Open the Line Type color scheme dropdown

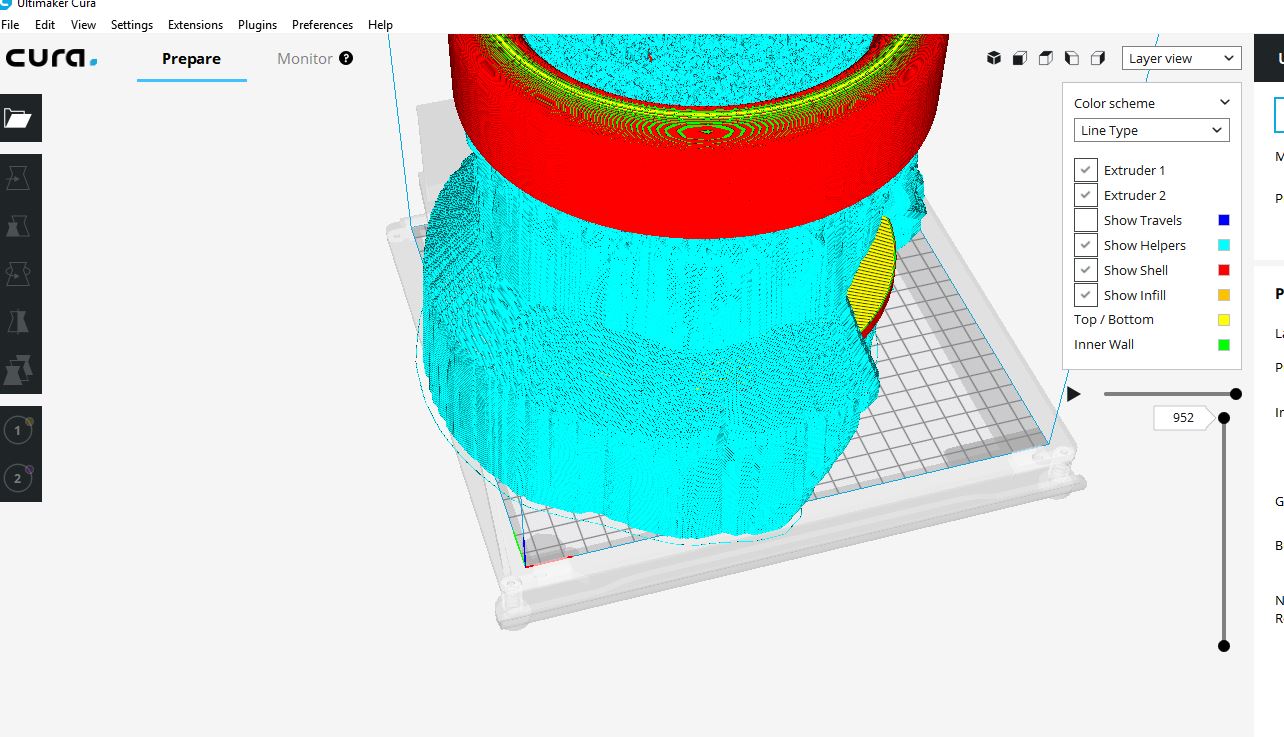[1152, 130]
